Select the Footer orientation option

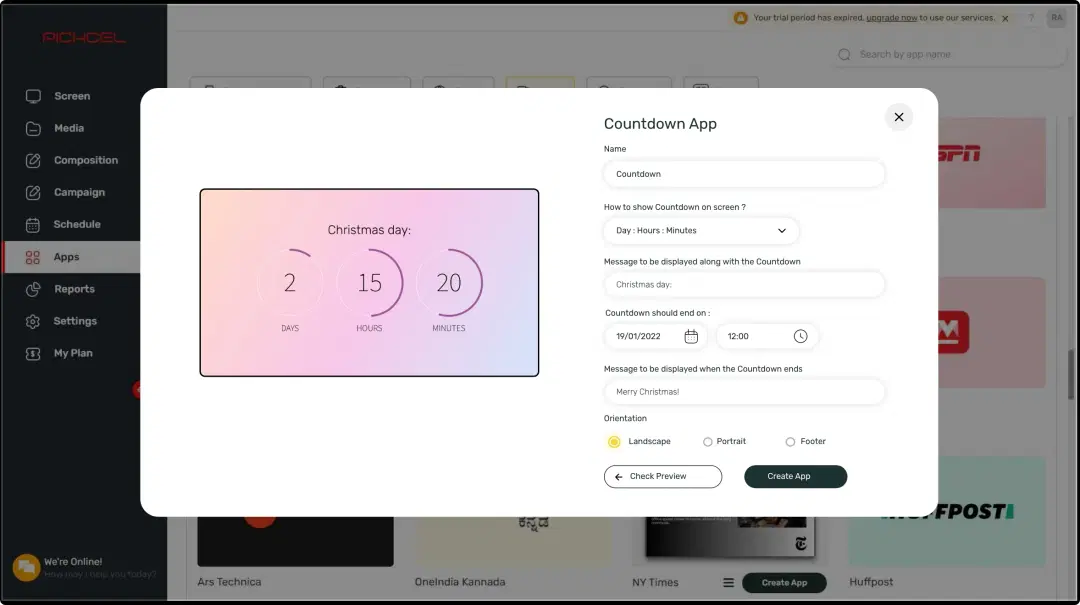(789, 441)
